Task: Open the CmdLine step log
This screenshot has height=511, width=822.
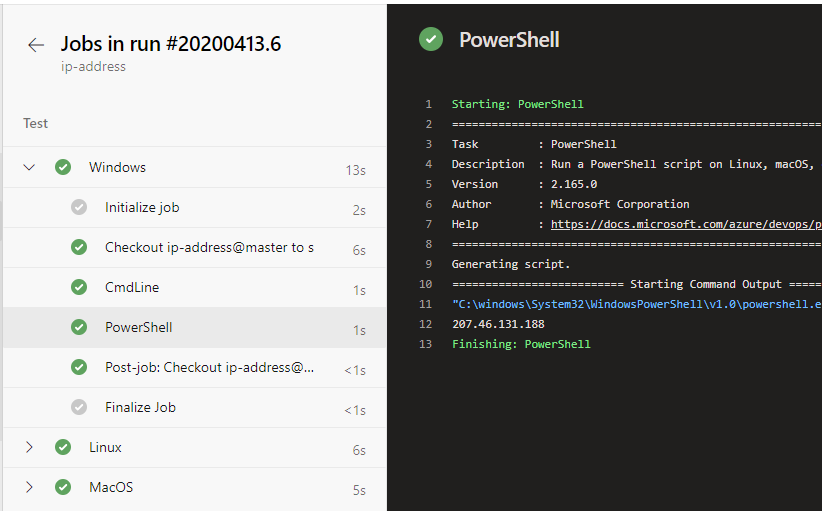Action: [194, 287]
